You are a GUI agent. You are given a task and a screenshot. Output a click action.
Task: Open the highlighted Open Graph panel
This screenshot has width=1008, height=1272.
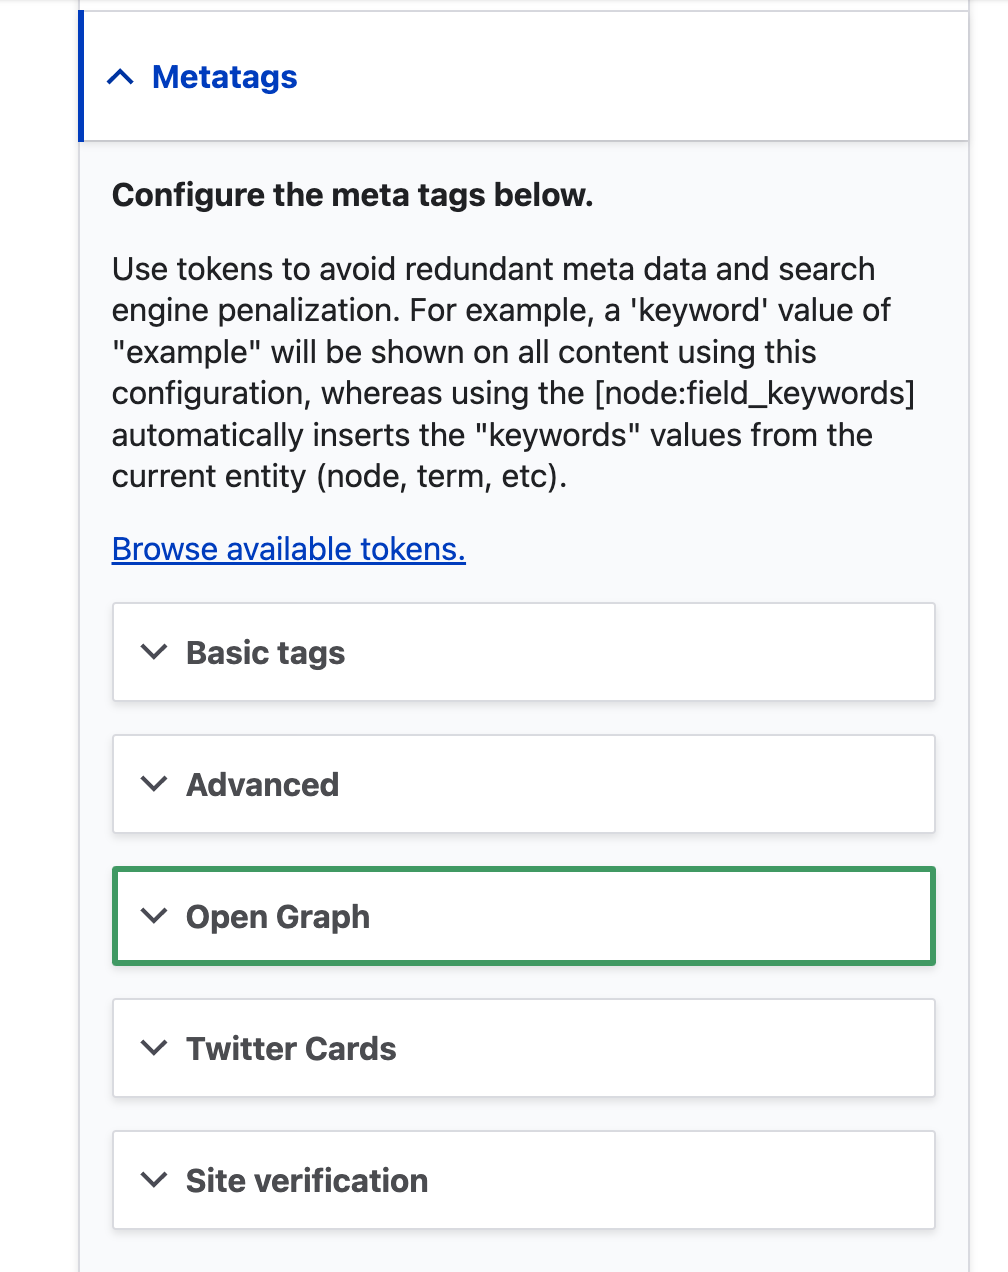pyautogui.click(x=277, y=916)
